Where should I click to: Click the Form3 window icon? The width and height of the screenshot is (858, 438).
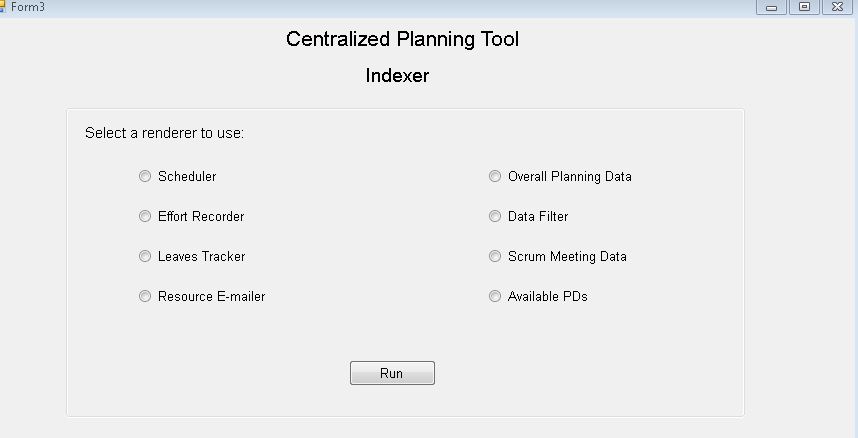coord(3,6)
